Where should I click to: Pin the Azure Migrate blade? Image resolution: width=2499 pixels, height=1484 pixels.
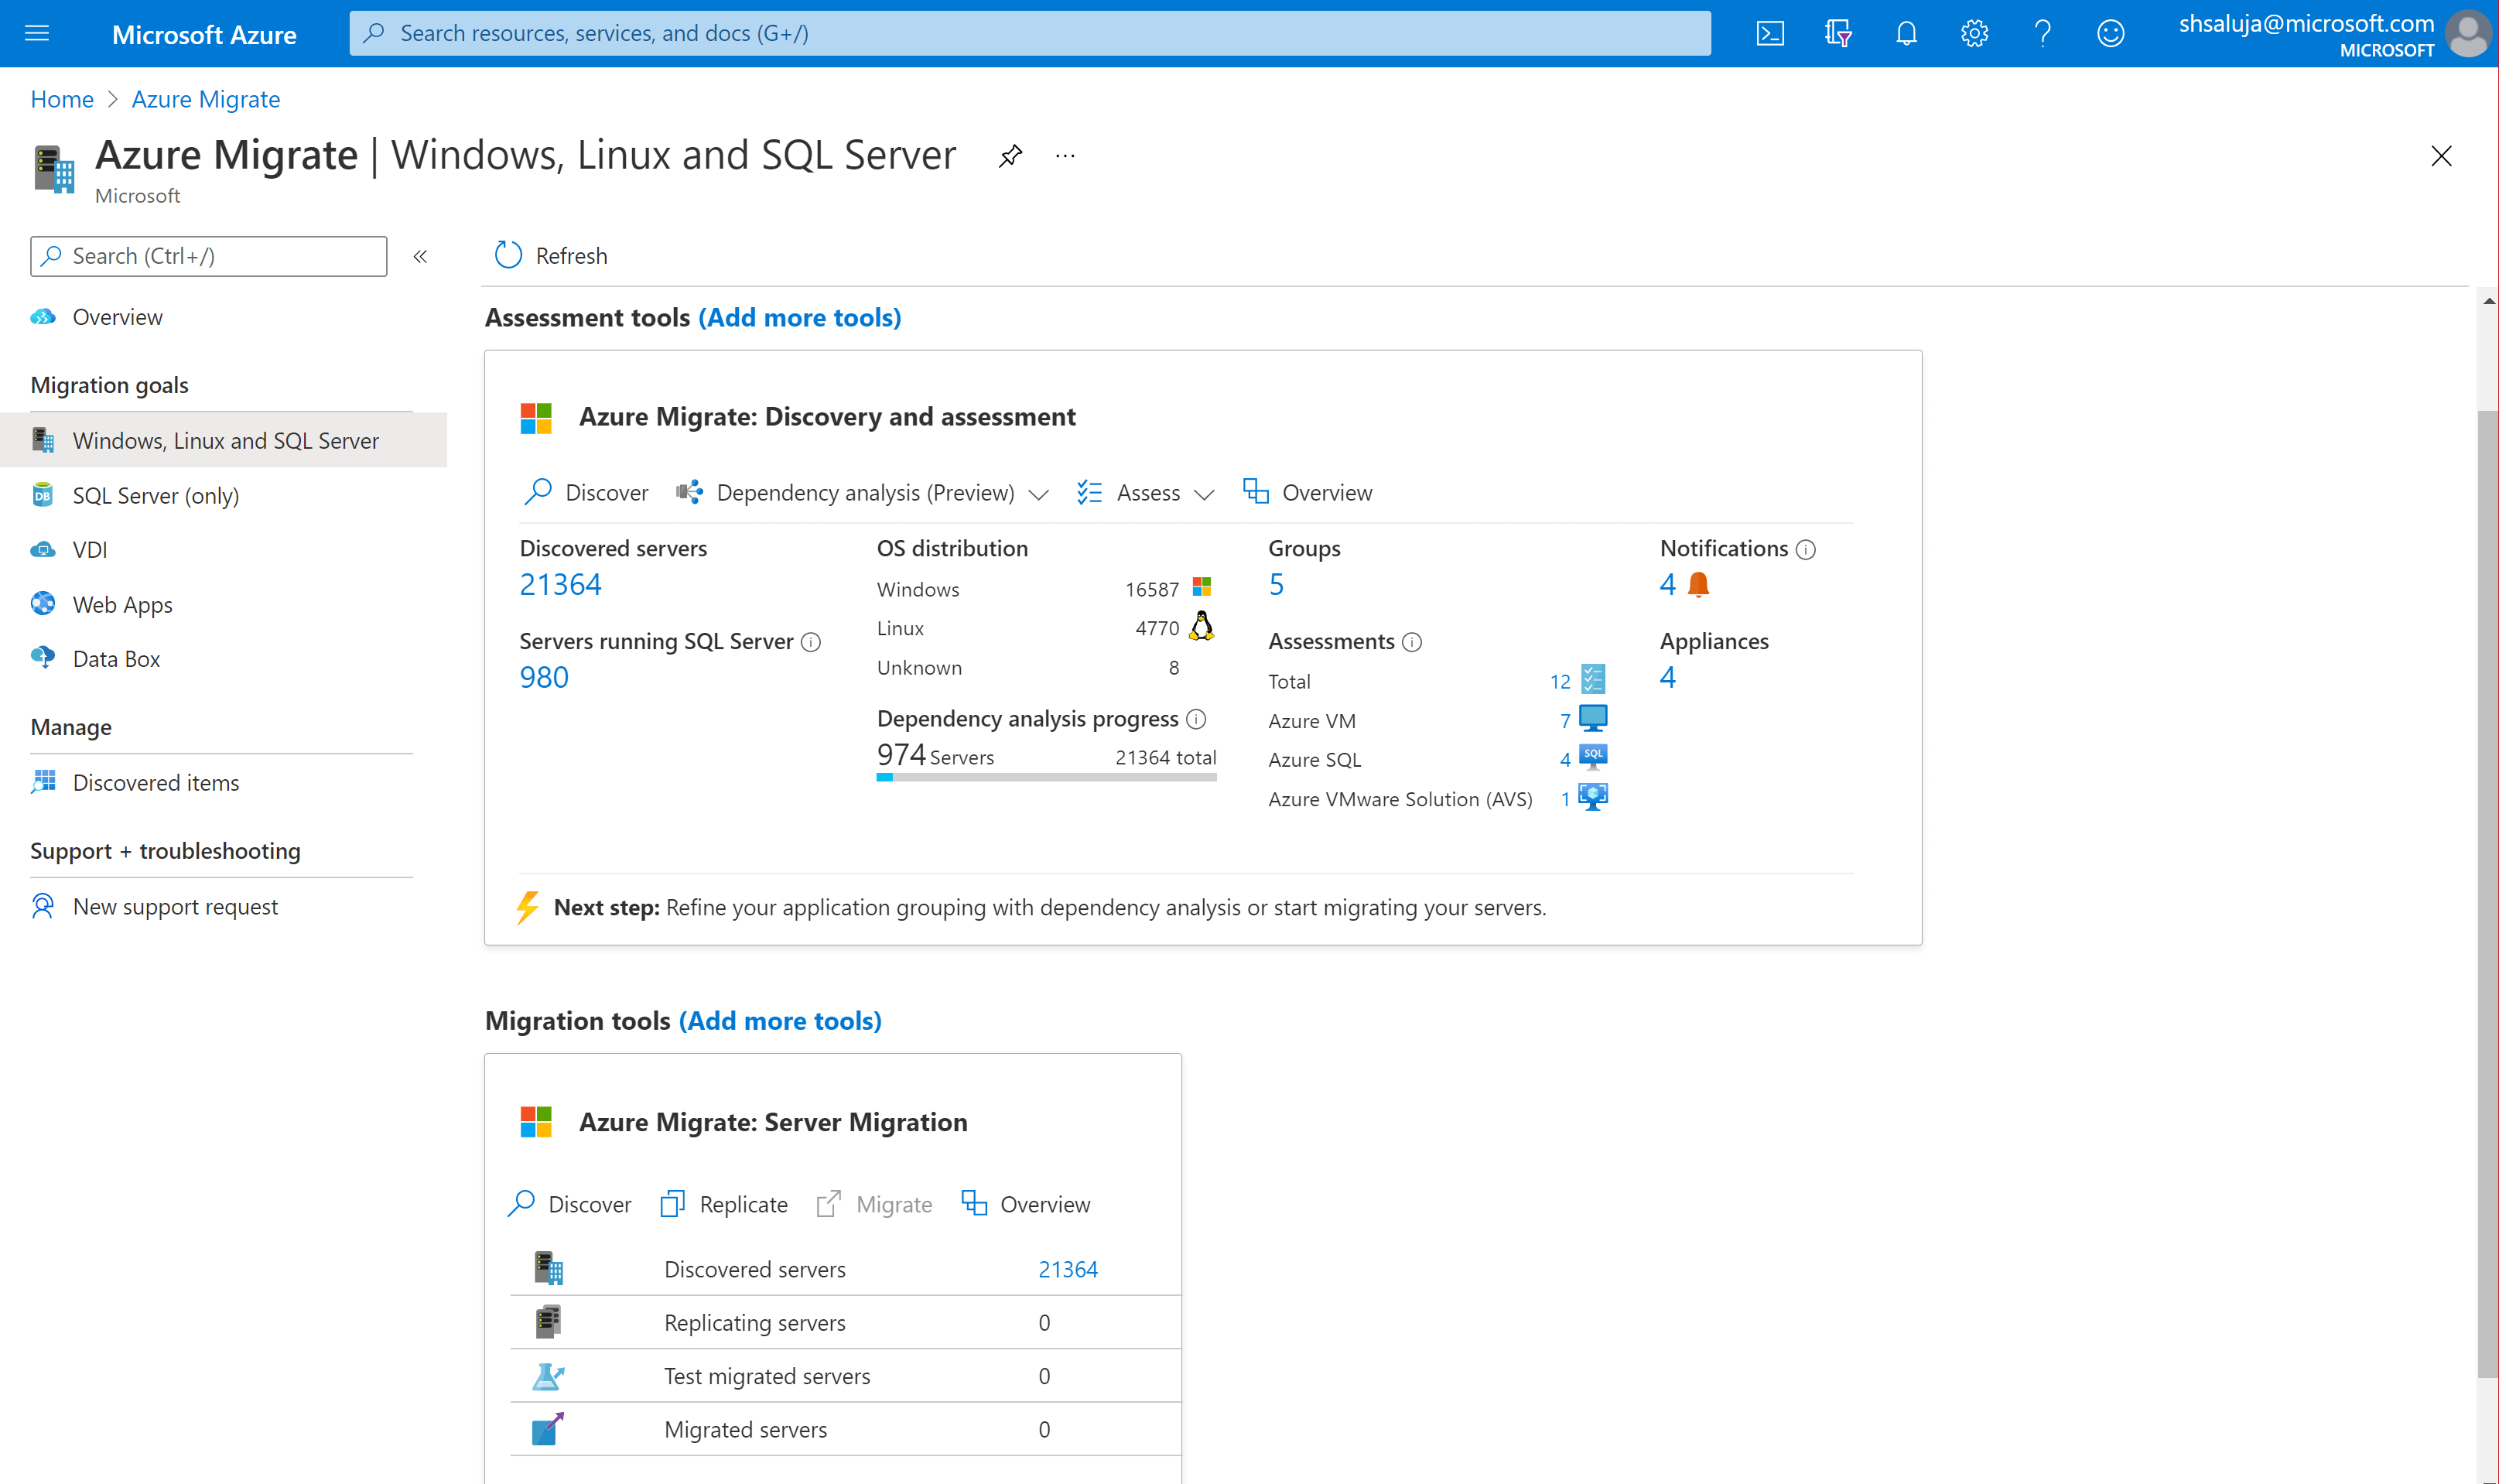tap(1010, 156)
